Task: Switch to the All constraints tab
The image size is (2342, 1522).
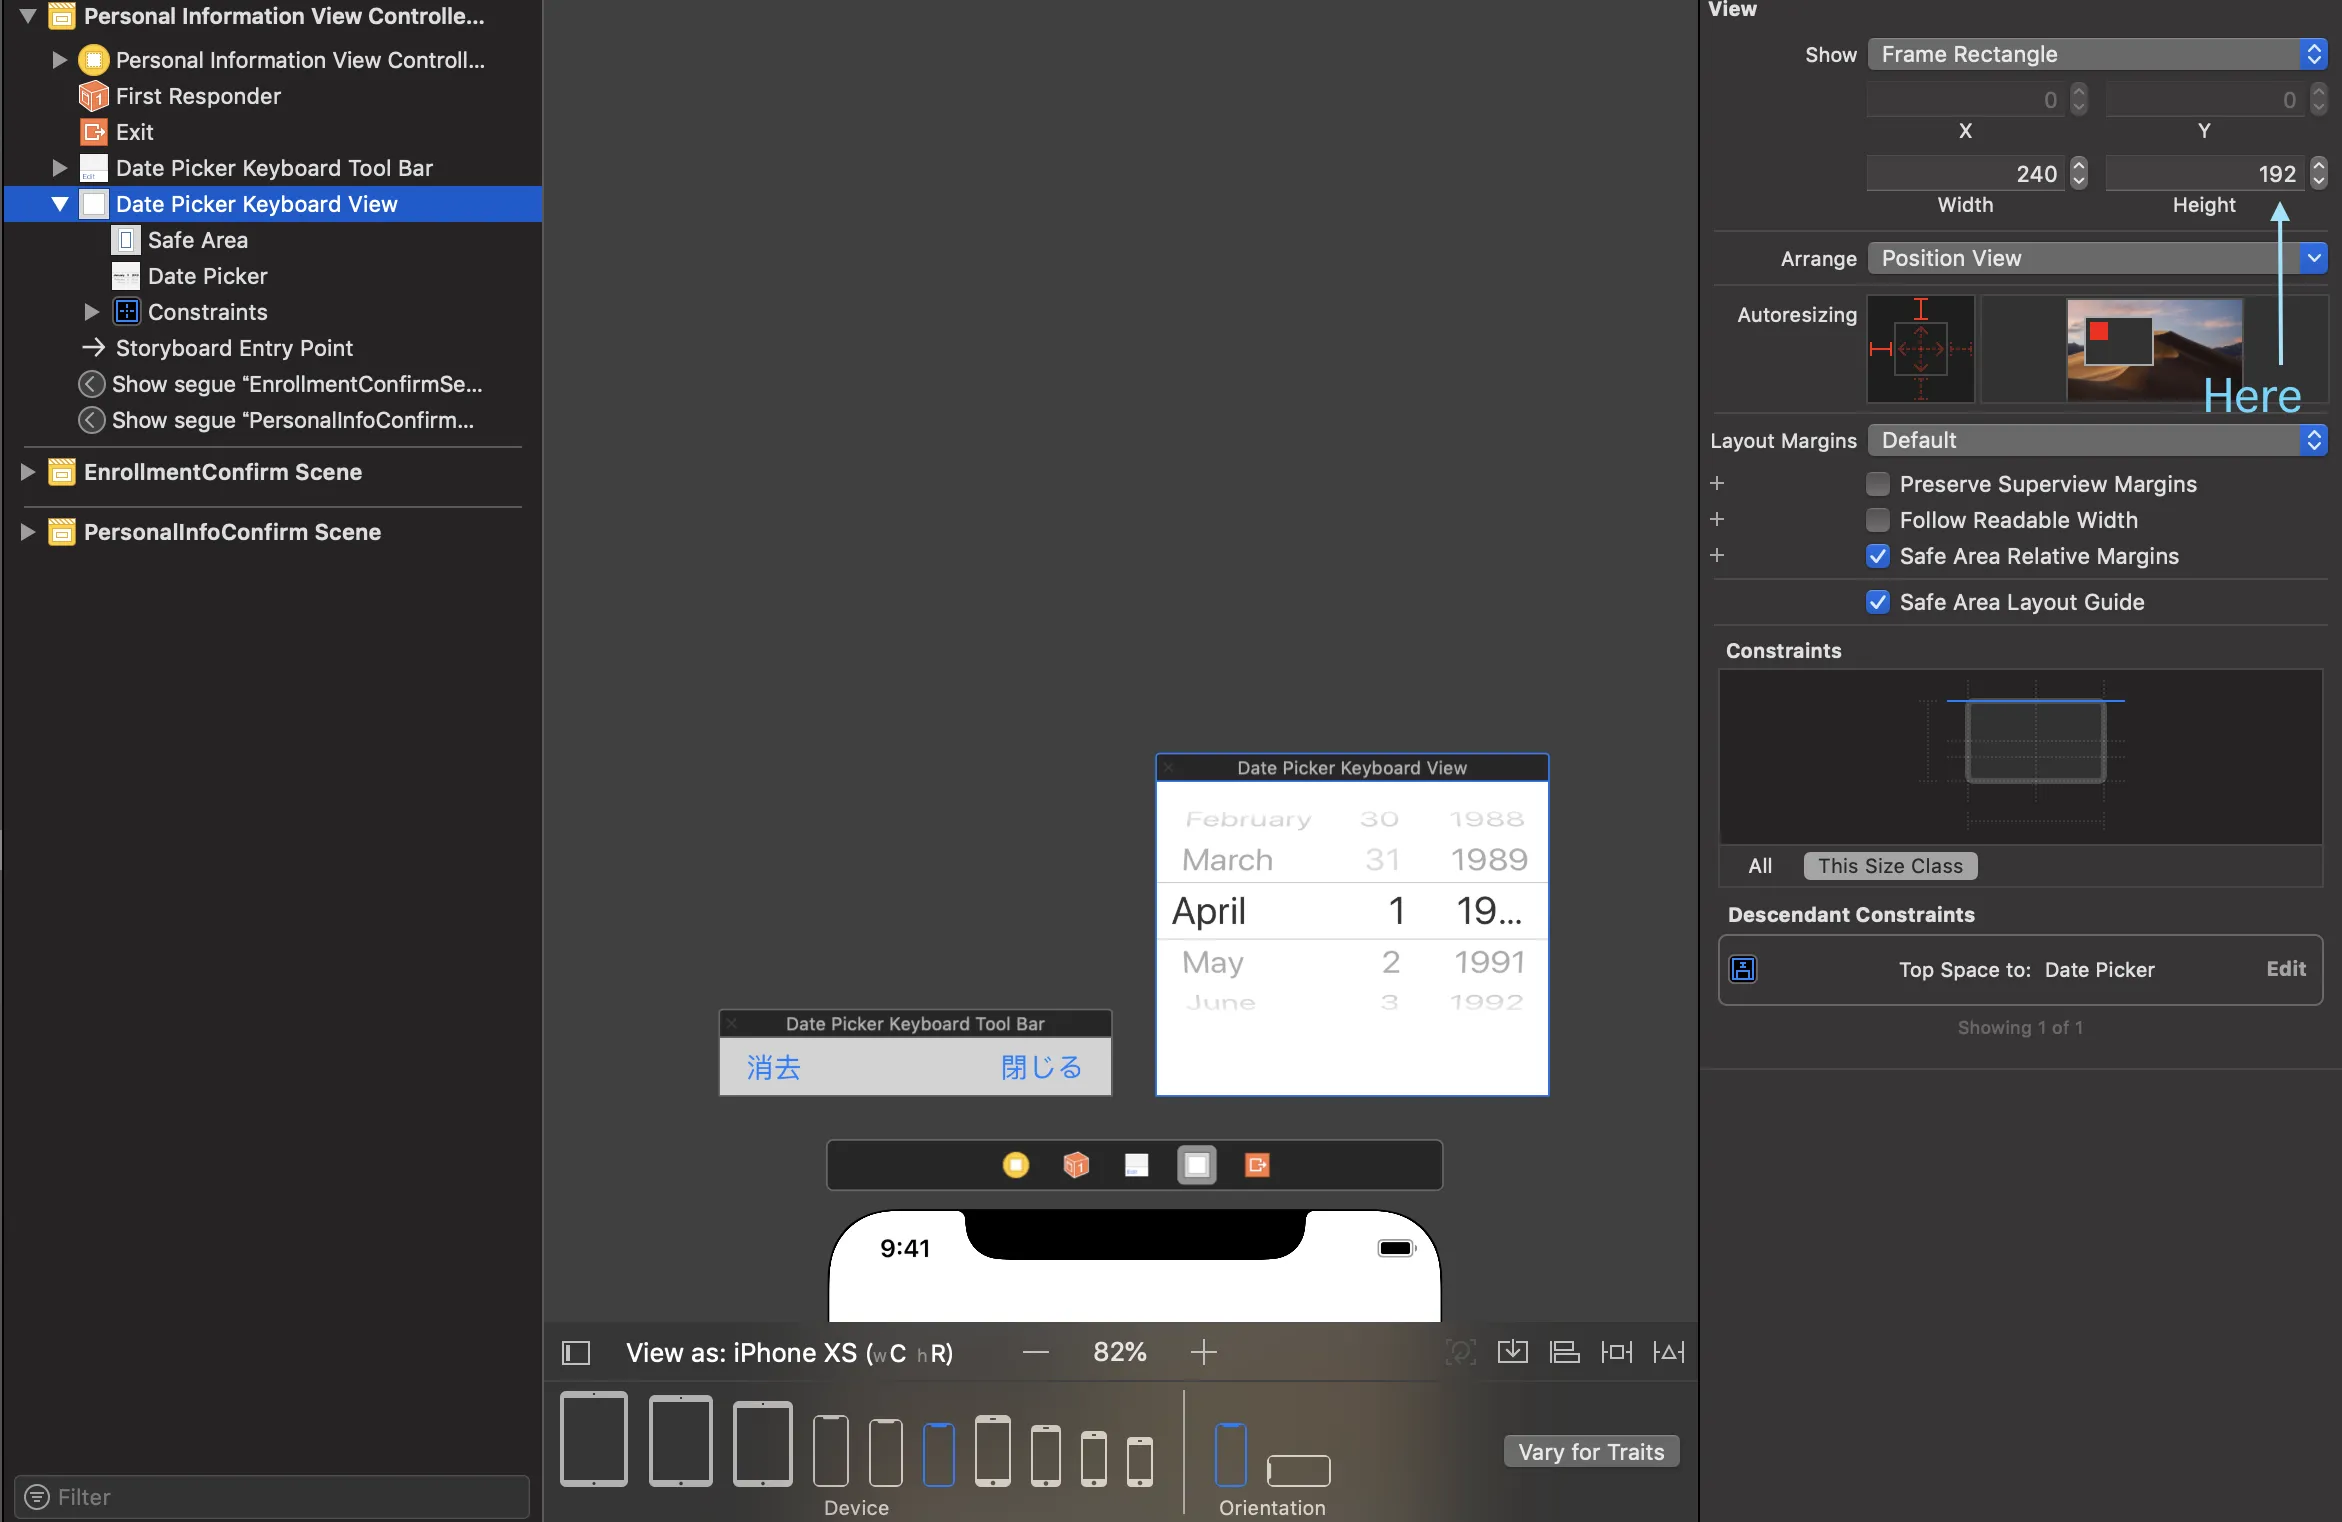Action: [1760, 866]
